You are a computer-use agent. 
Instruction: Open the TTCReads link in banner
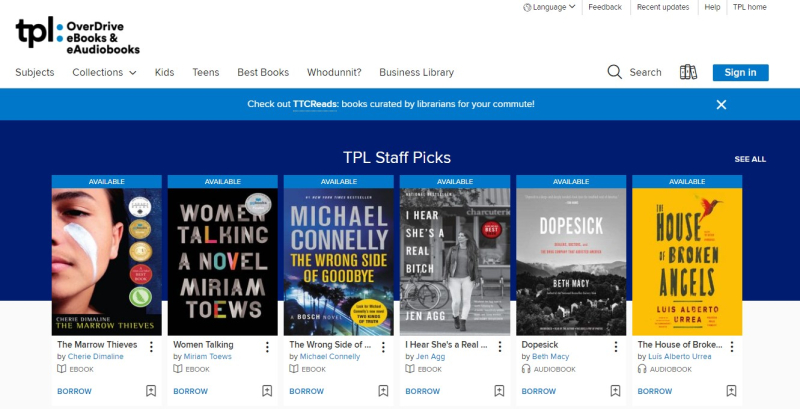315,104
